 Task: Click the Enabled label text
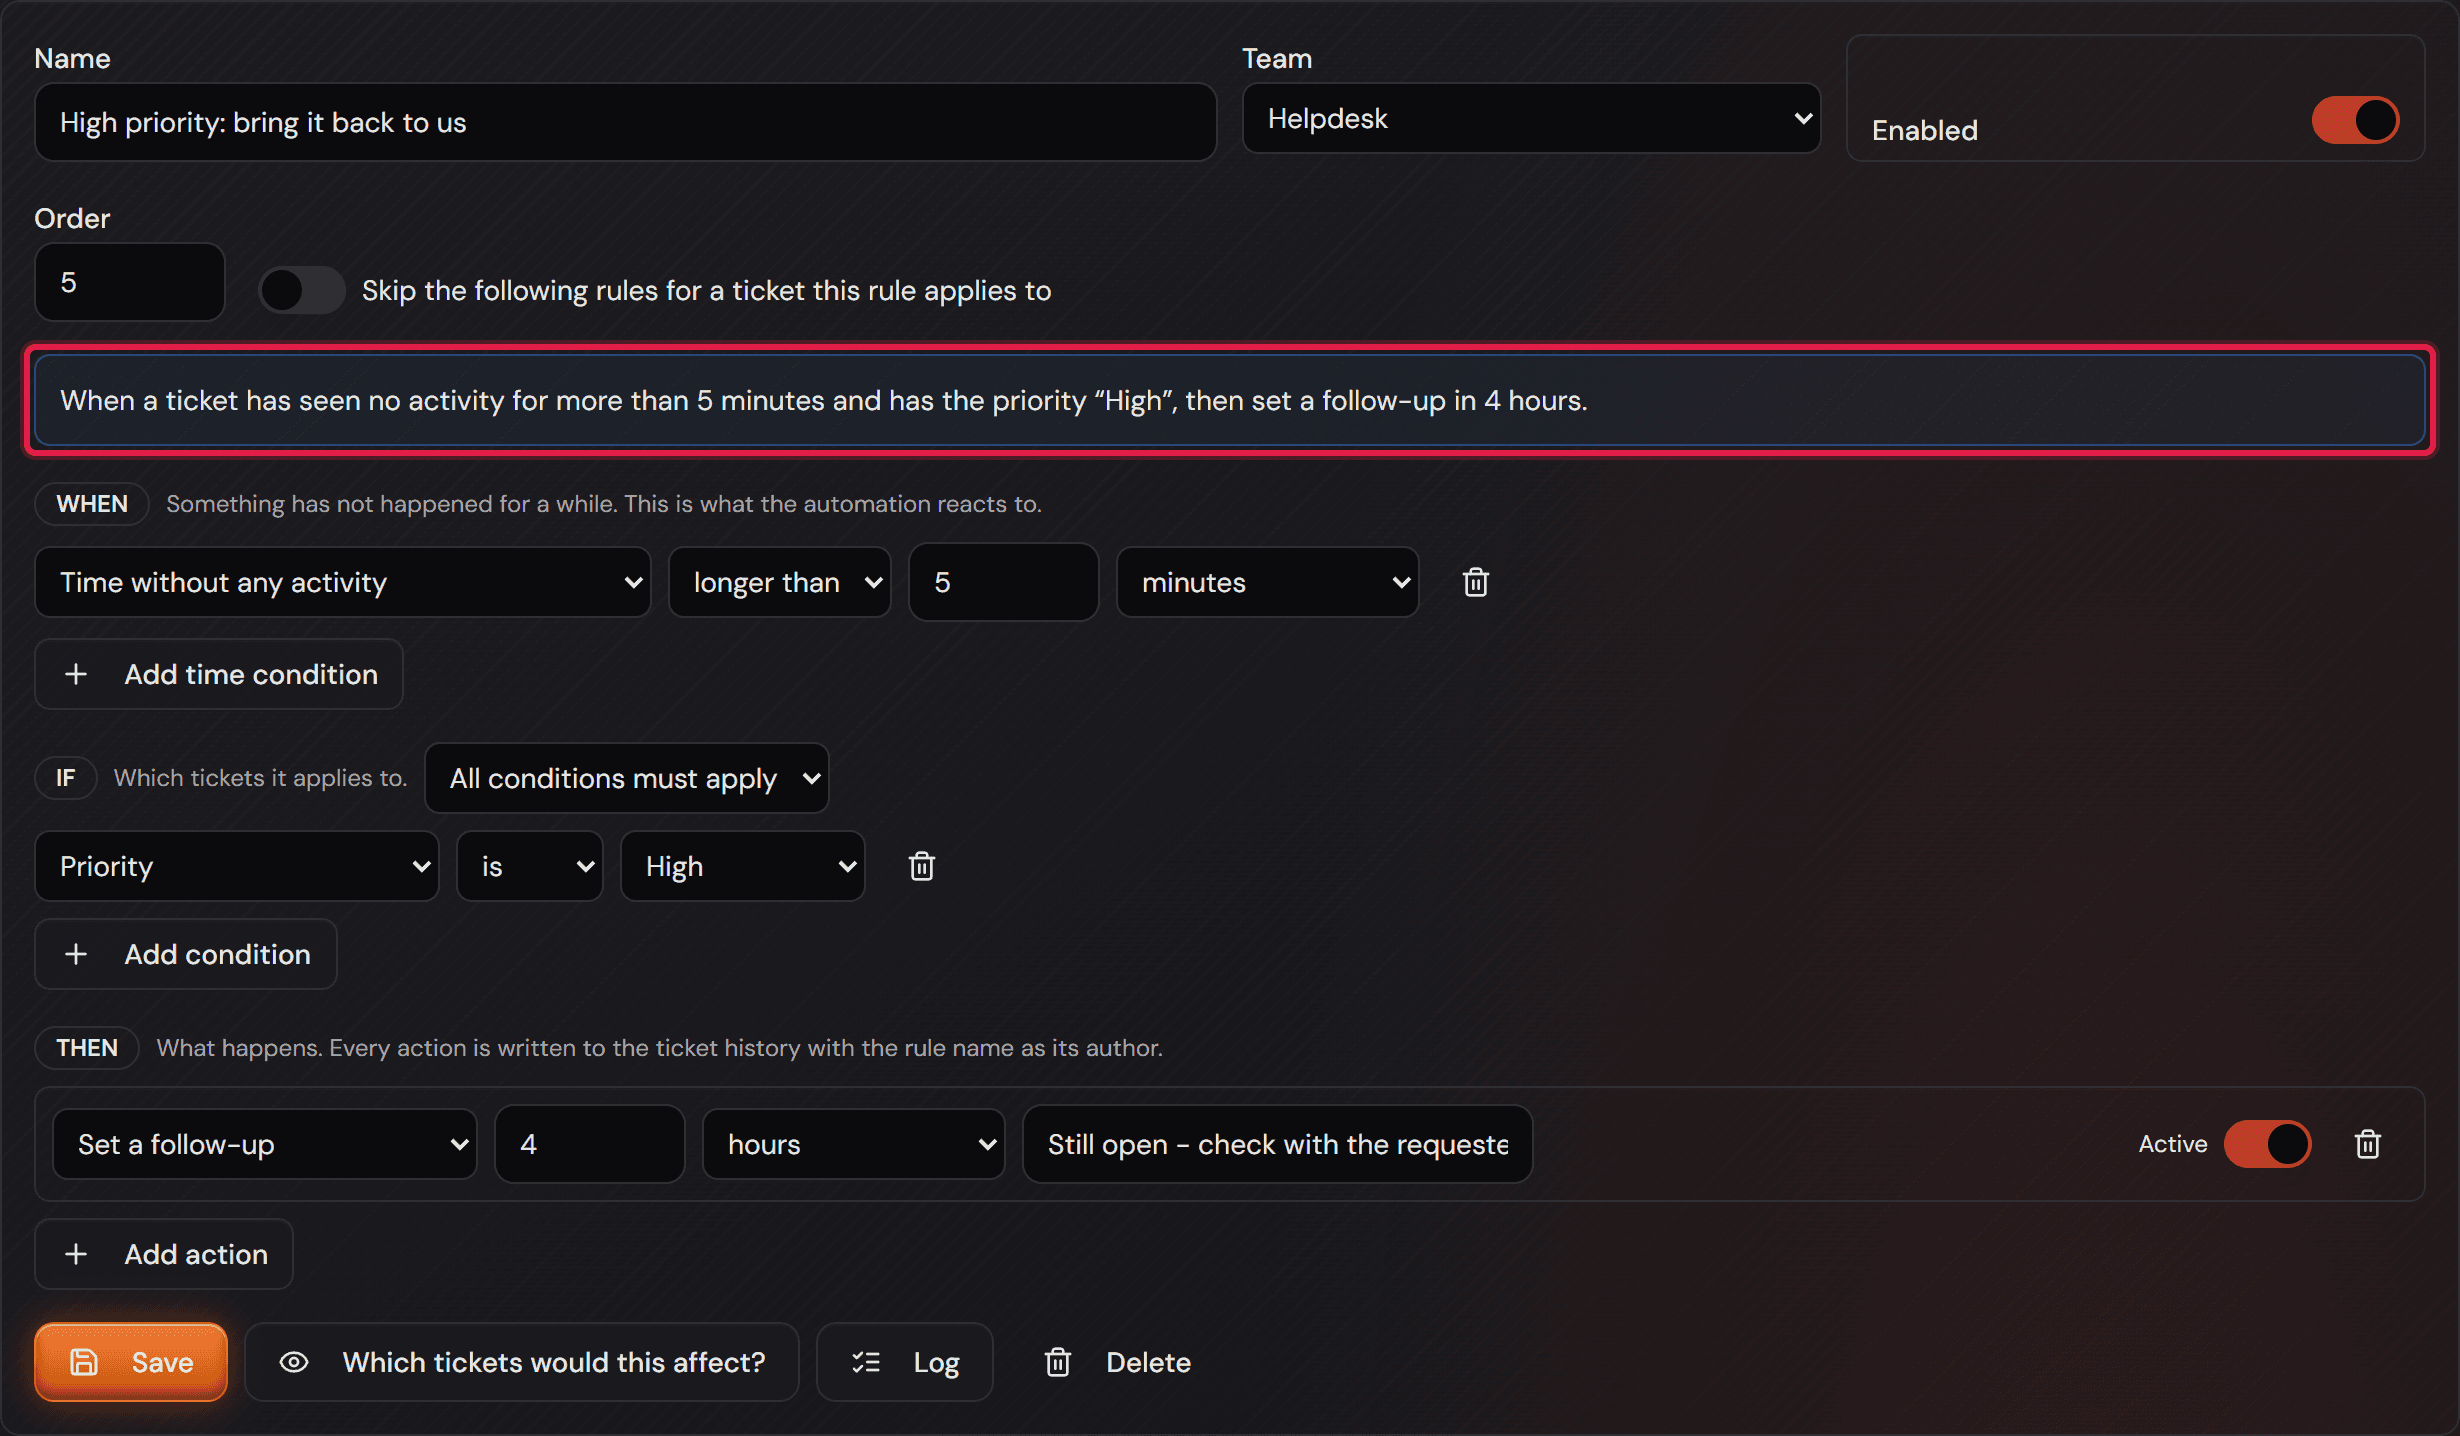coord(1924,130)
